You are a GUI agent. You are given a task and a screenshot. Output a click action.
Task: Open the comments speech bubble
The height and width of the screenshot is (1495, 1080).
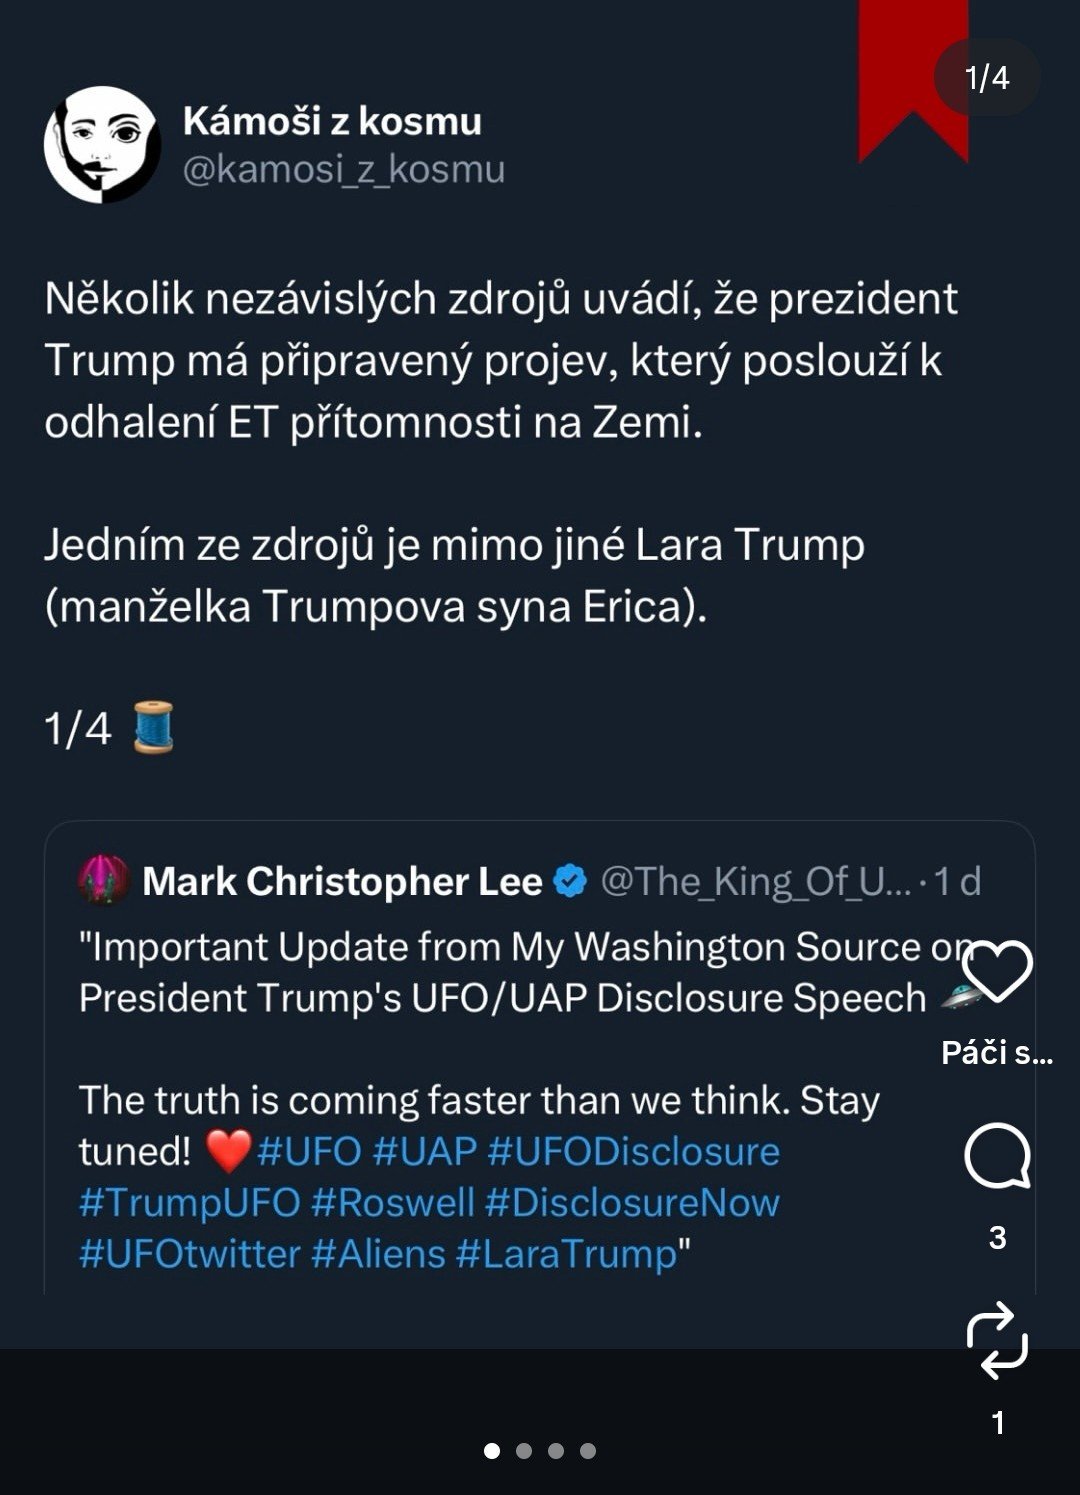pyautogui.click(x=997, y=1156)
